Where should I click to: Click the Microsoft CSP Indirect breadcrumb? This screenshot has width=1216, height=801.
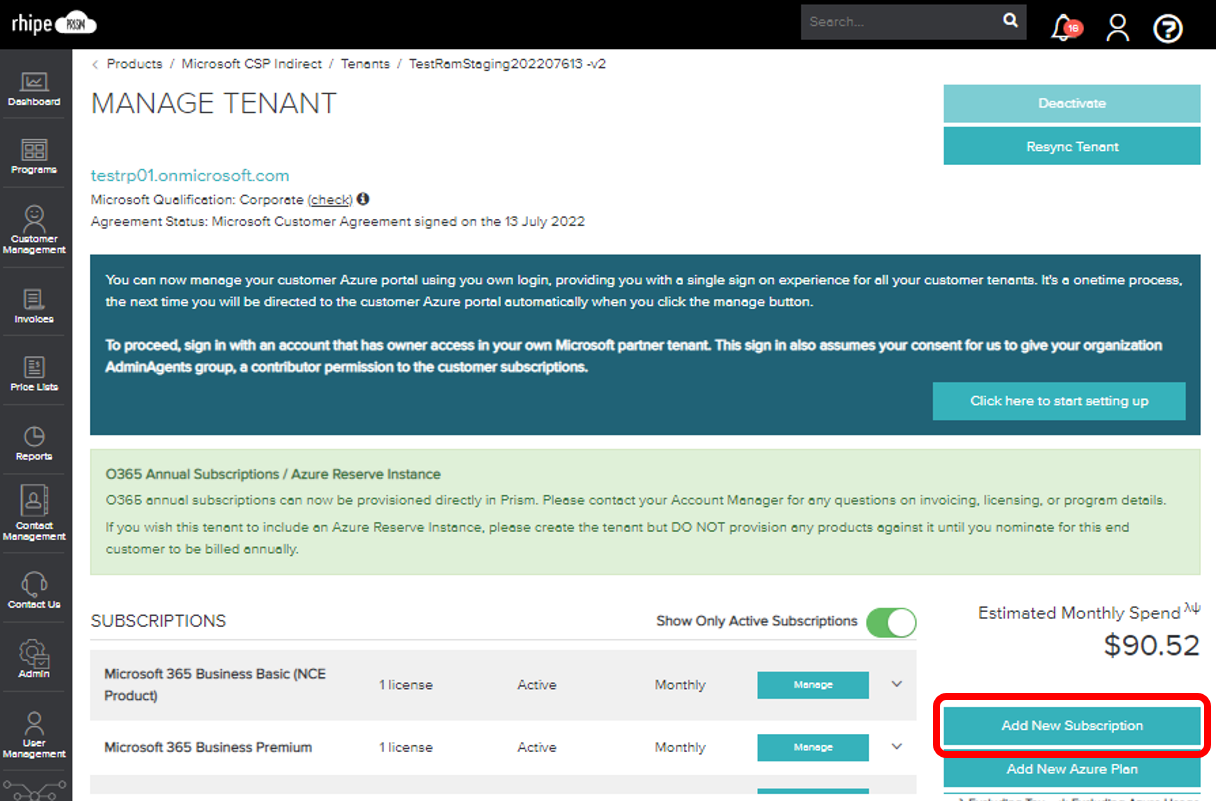251,64
